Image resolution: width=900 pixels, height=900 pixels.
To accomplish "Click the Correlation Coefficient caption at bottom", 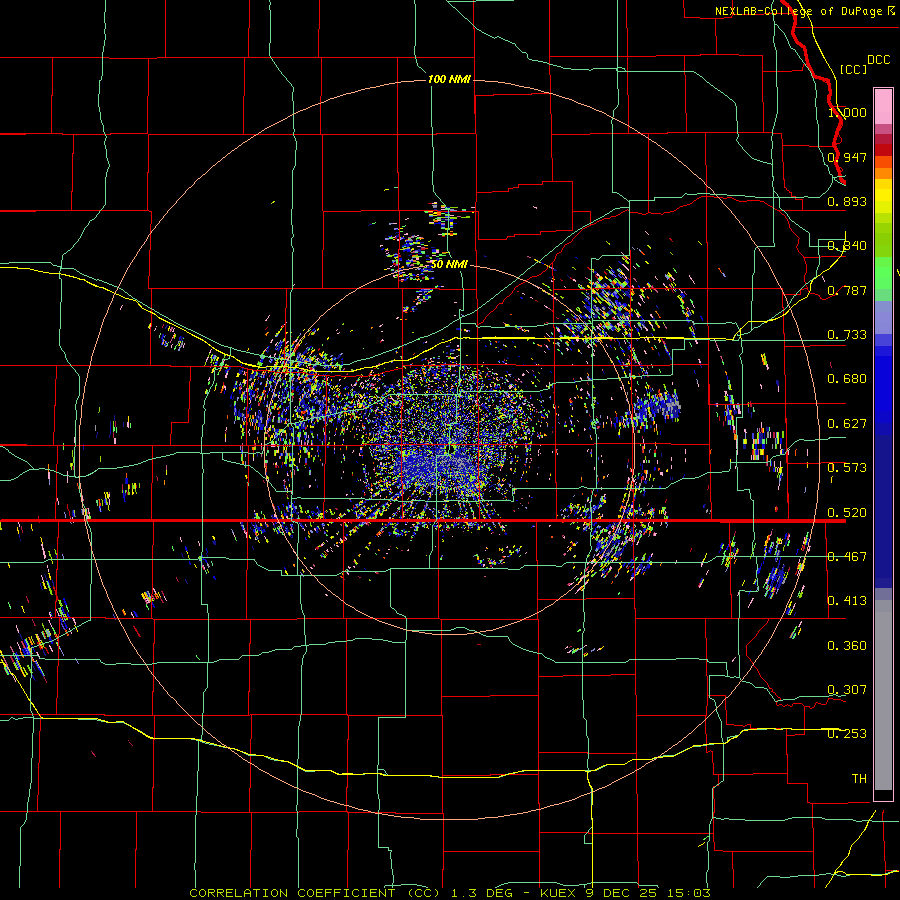I will (450, 893).
